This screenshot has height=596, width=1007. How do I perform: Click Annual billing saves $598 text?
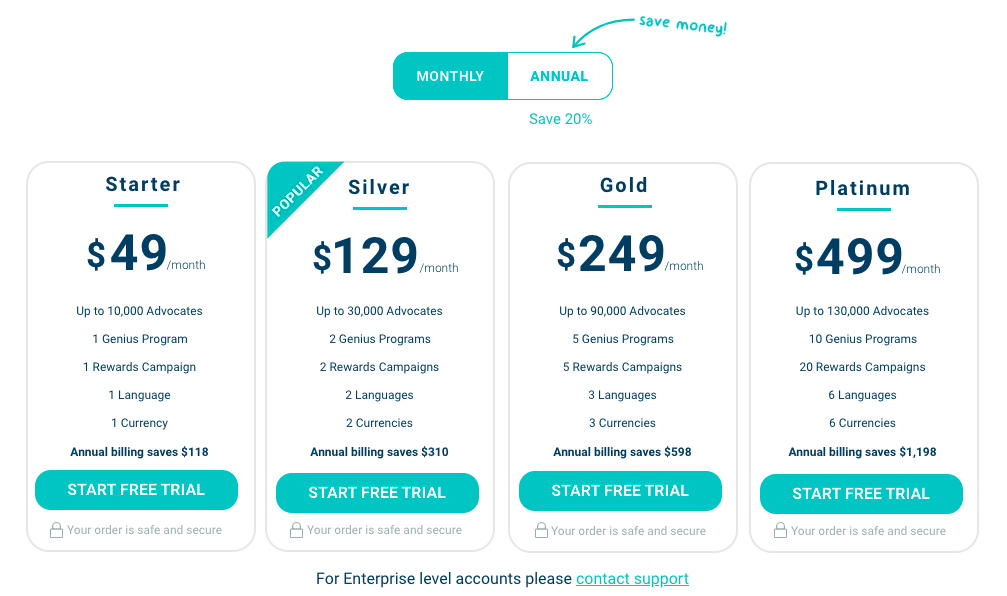[x=622, y=451]
